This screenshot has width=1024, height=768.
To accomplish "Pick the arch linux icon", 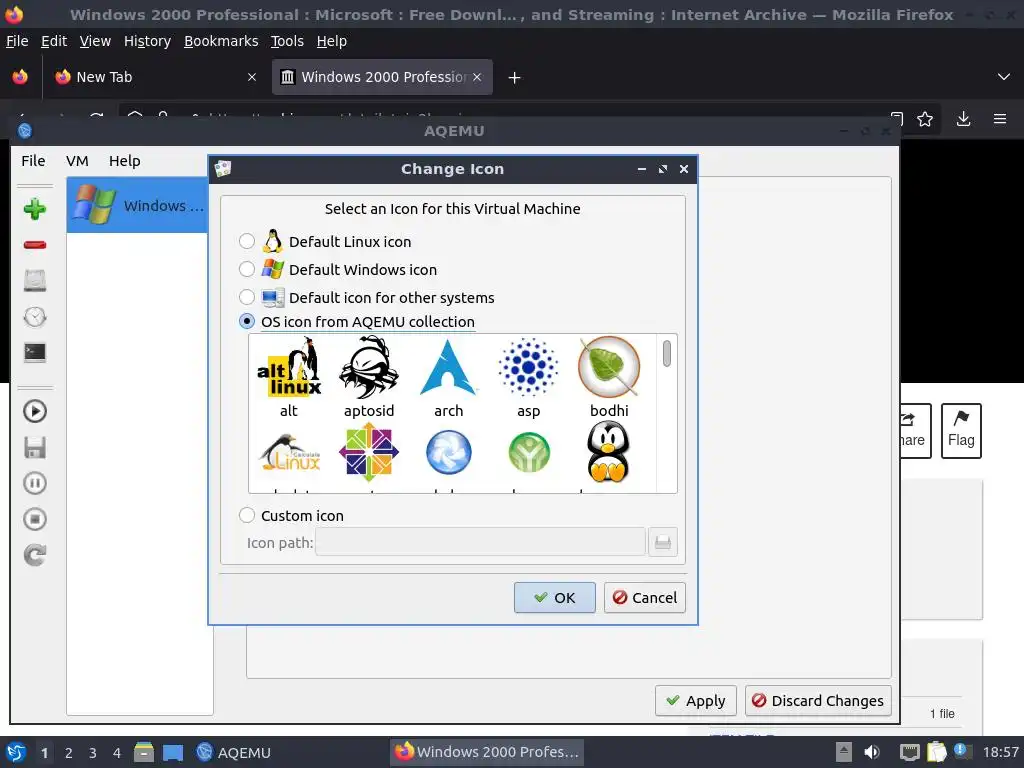I will [449, 367].
